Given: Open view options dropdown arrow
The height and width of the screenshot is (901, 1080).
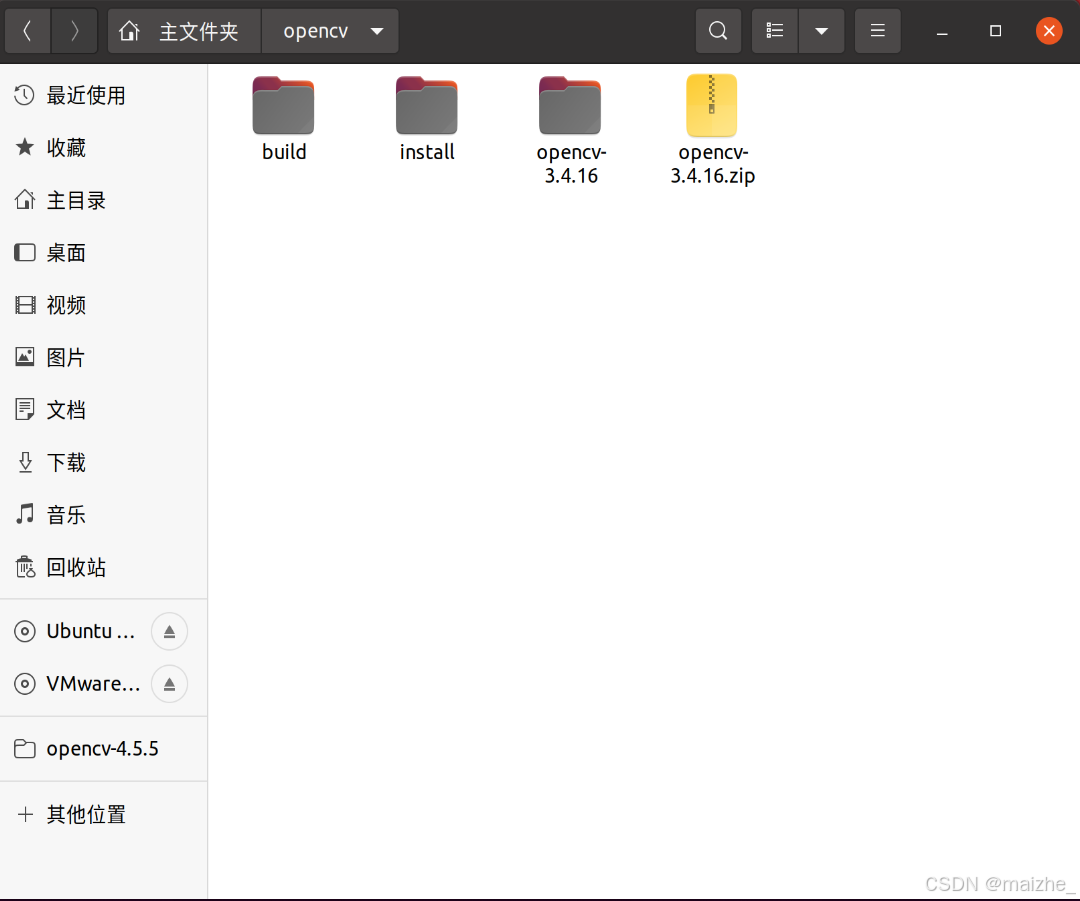Looking at the screenshot, I should (x=821, y=31).
